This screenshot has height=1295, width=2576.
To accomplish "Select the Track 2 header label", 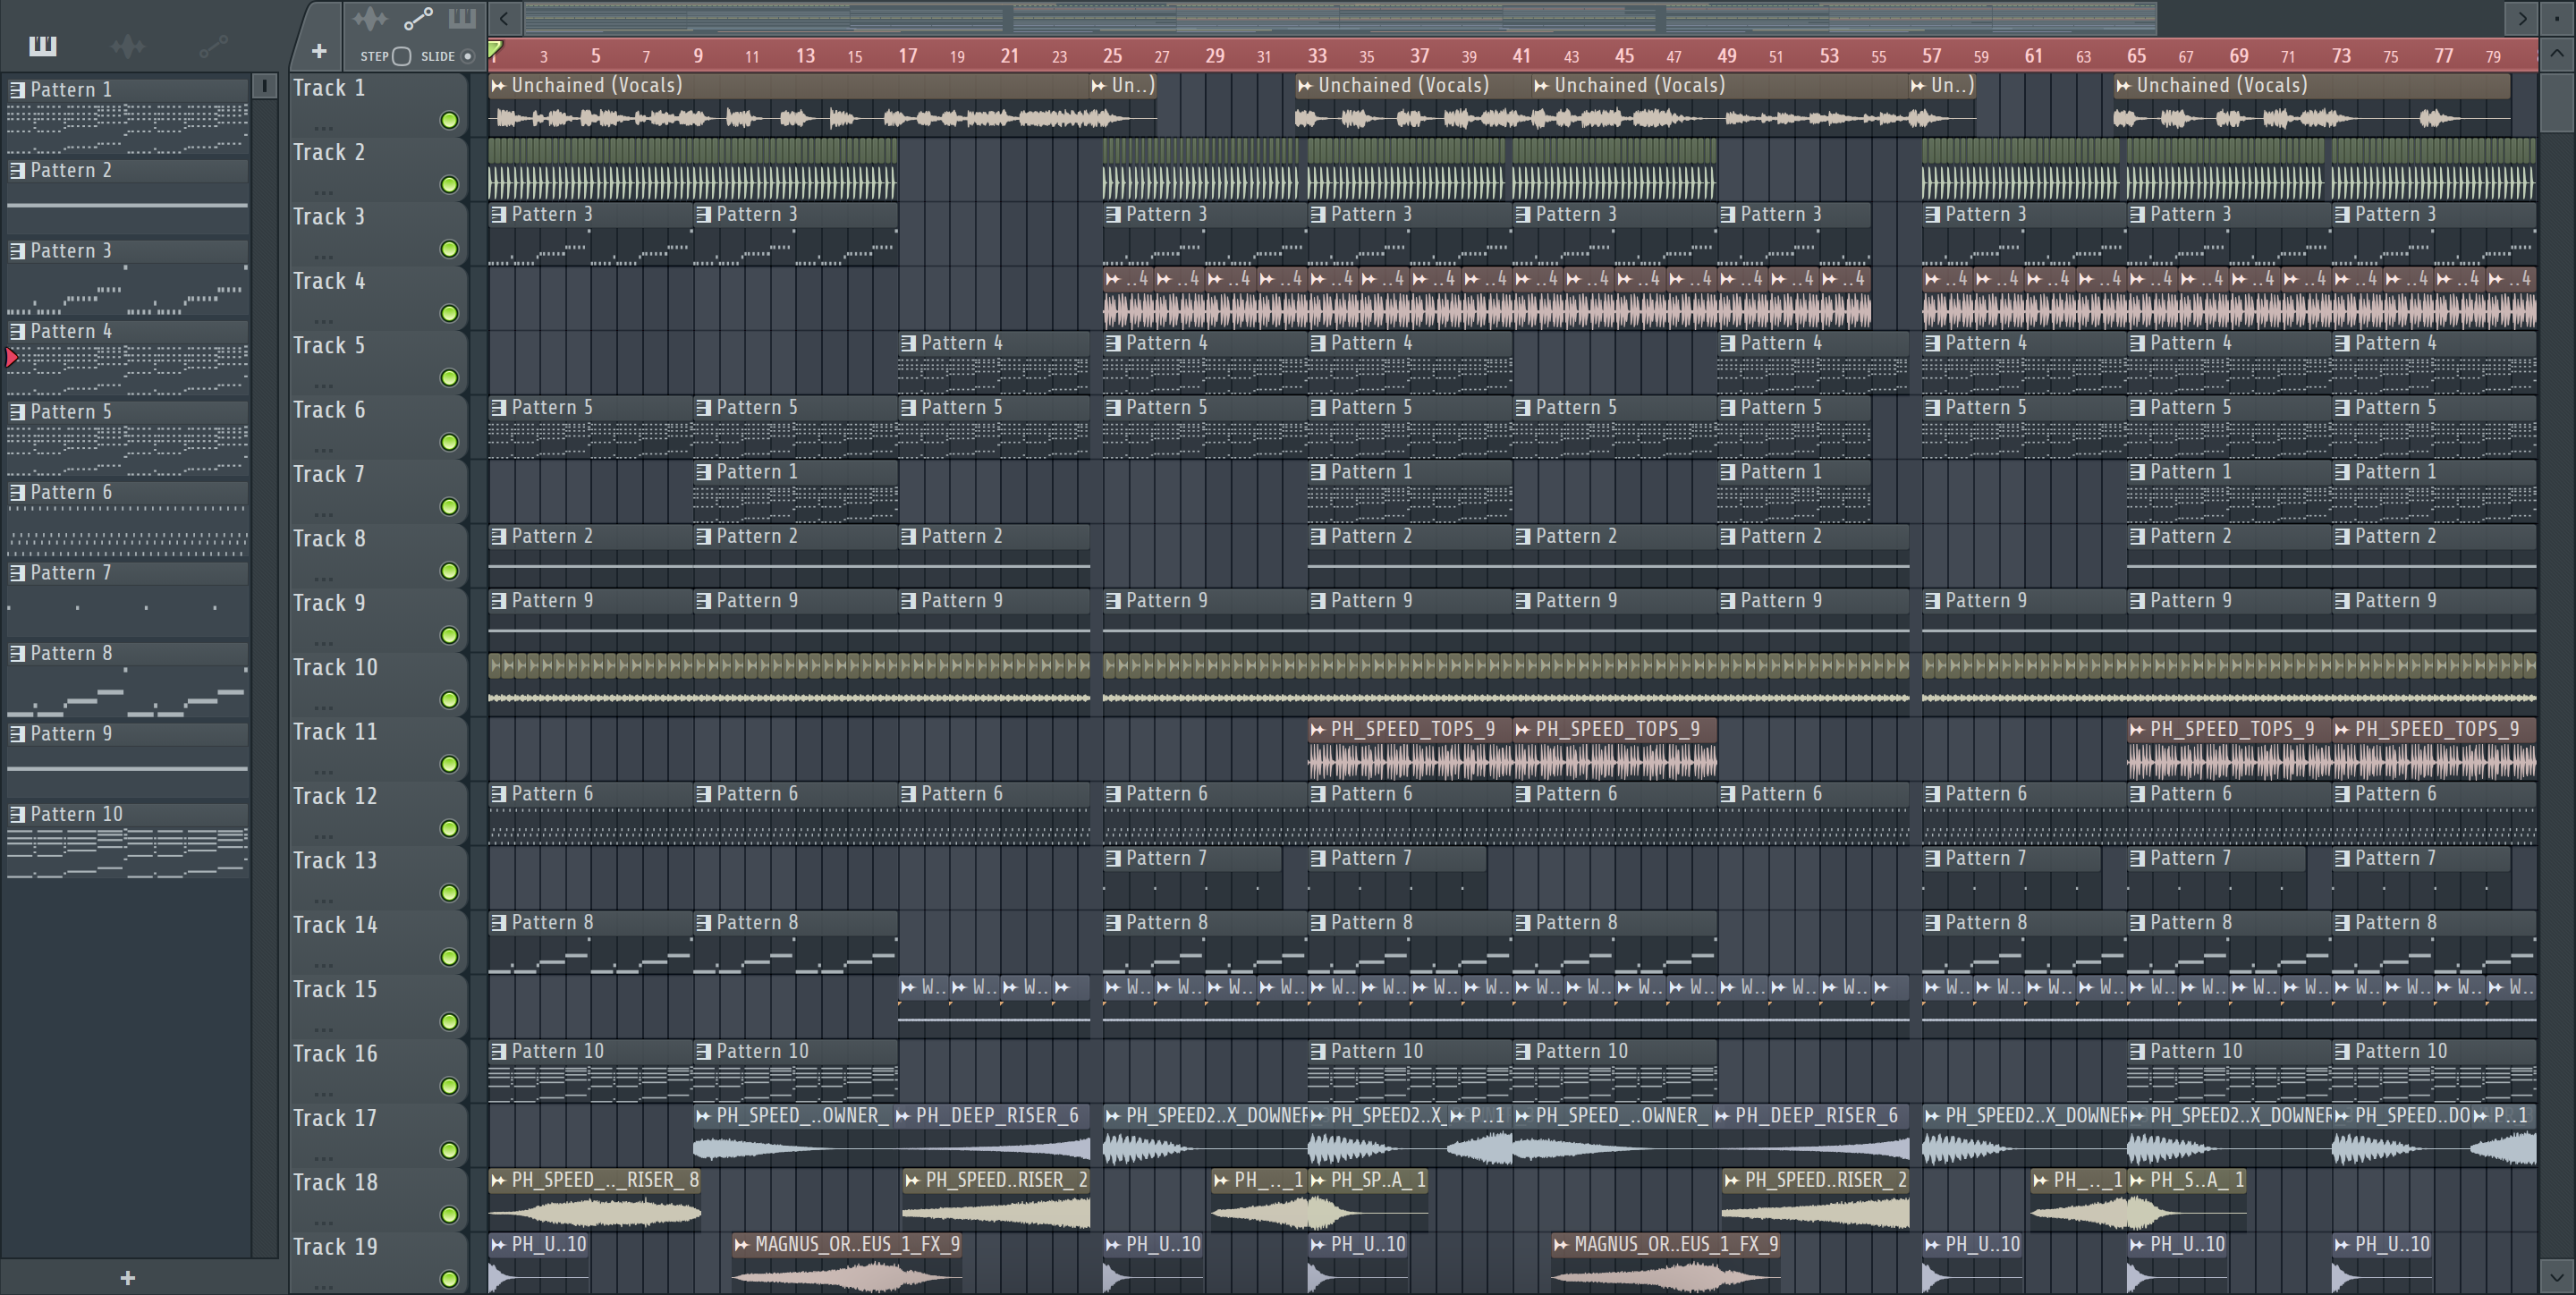I will click(329, 153).
